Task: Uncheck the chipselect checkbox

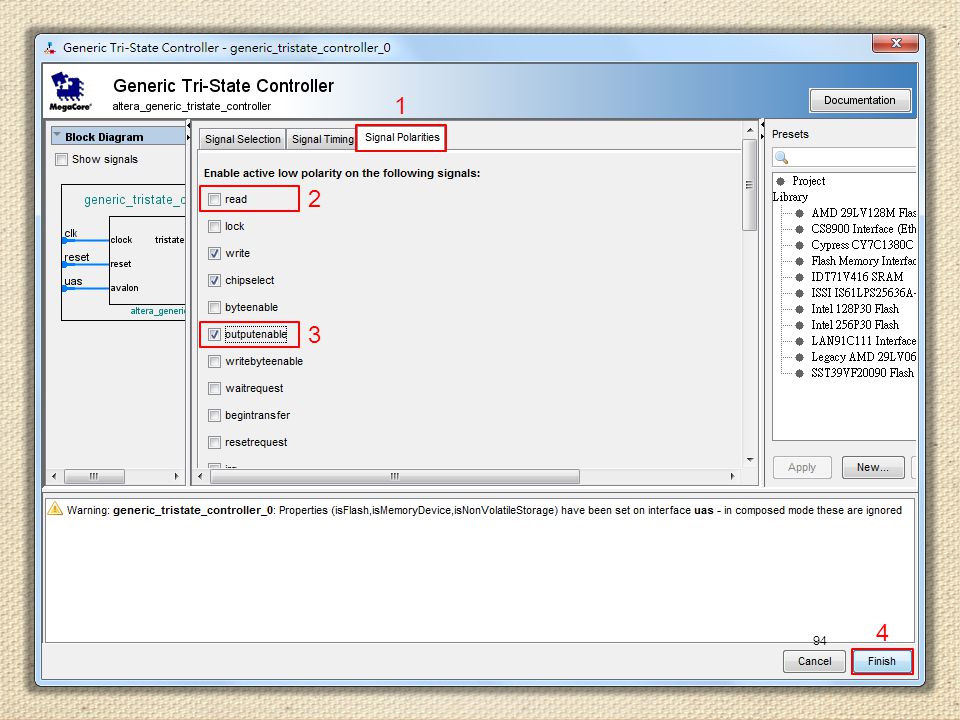Action: coord(214,280)
